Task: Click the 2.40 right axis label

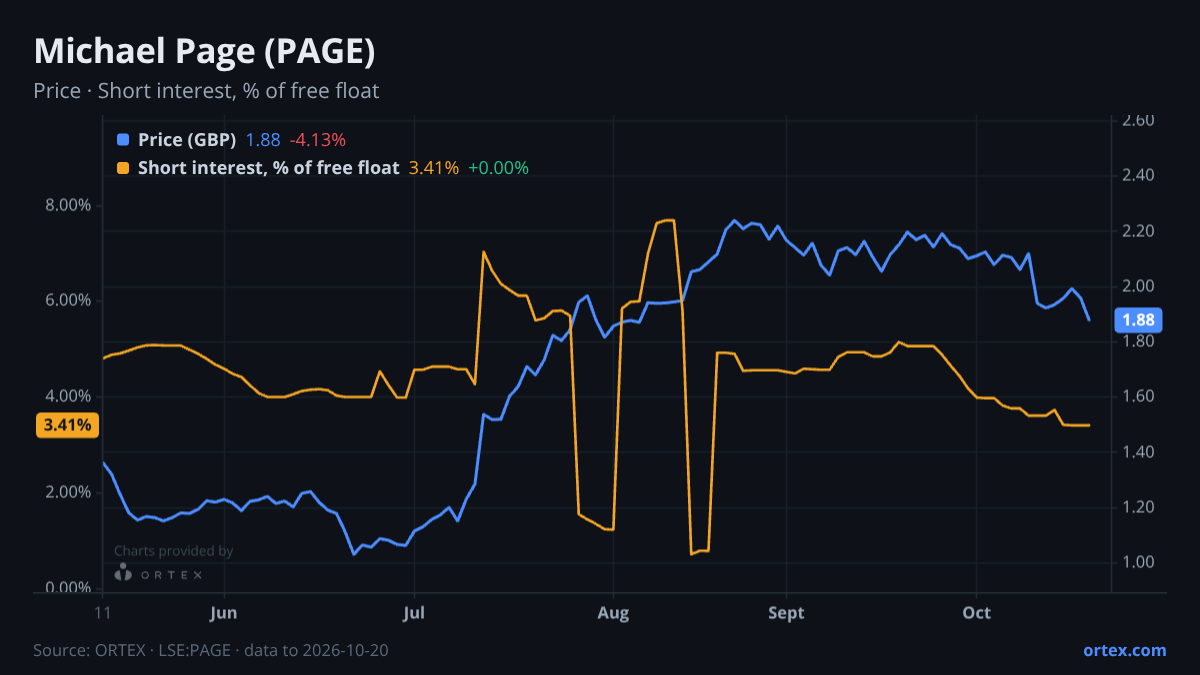Action: tap(1139, 176)
